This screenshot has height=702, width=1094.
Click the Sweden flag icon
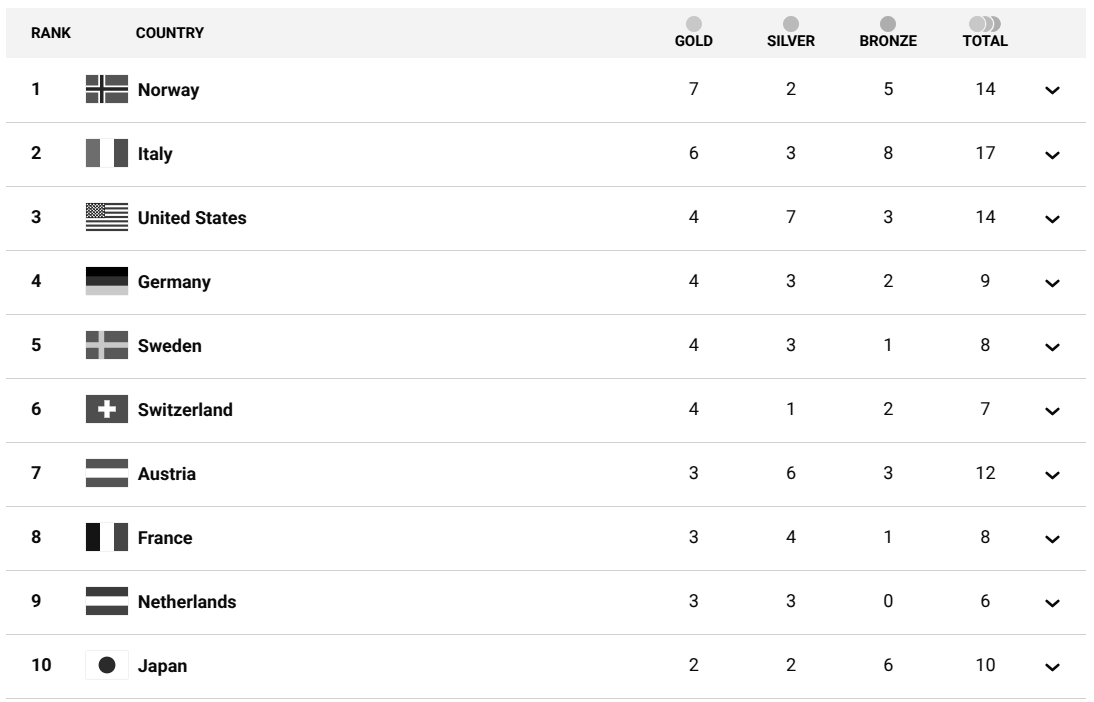coord(107,346)
